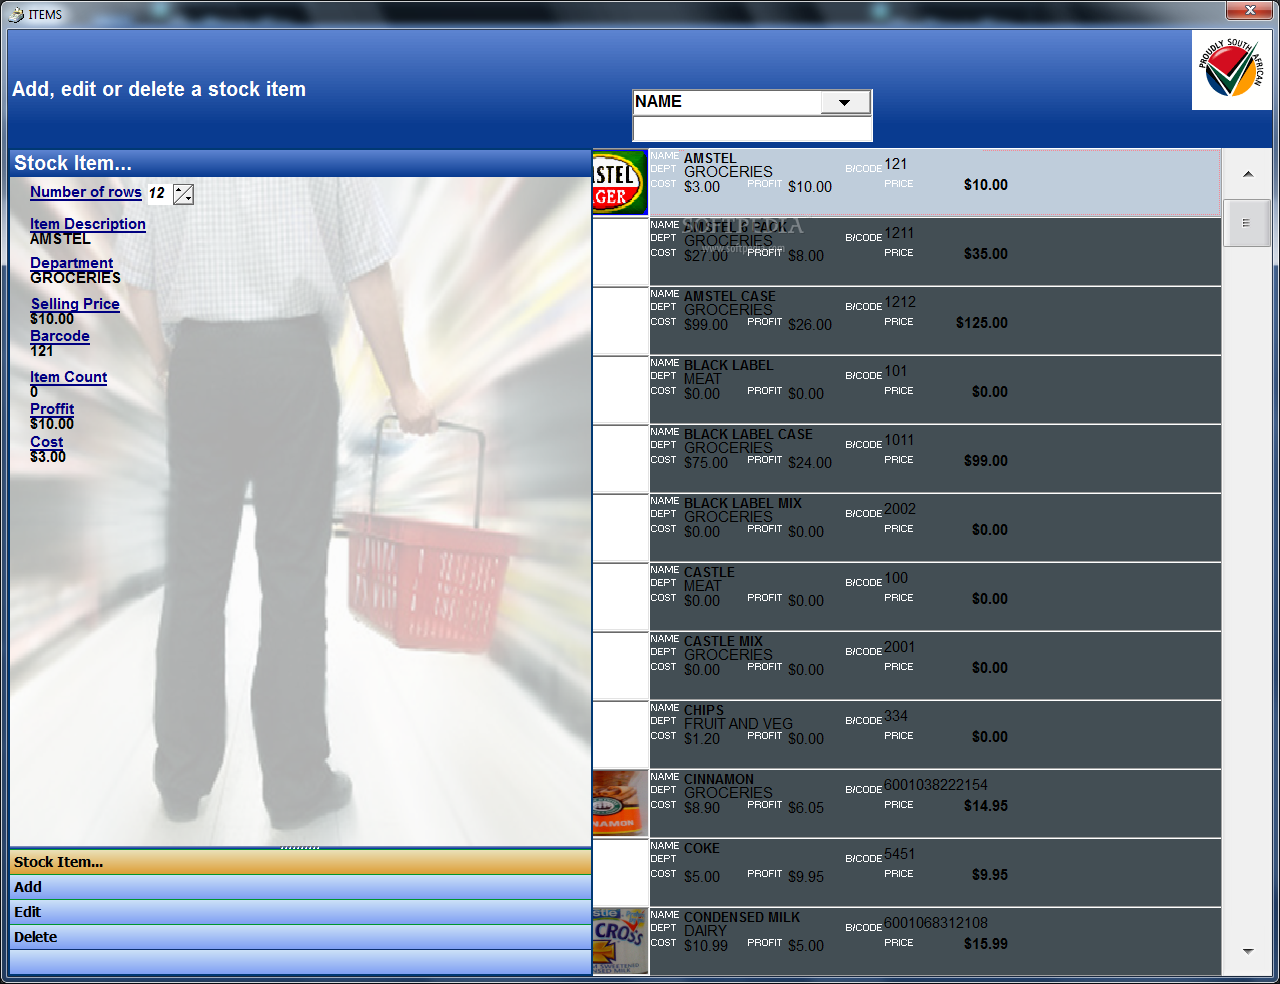Select the CASTLE MIX item row

click(x=907, y=666)
